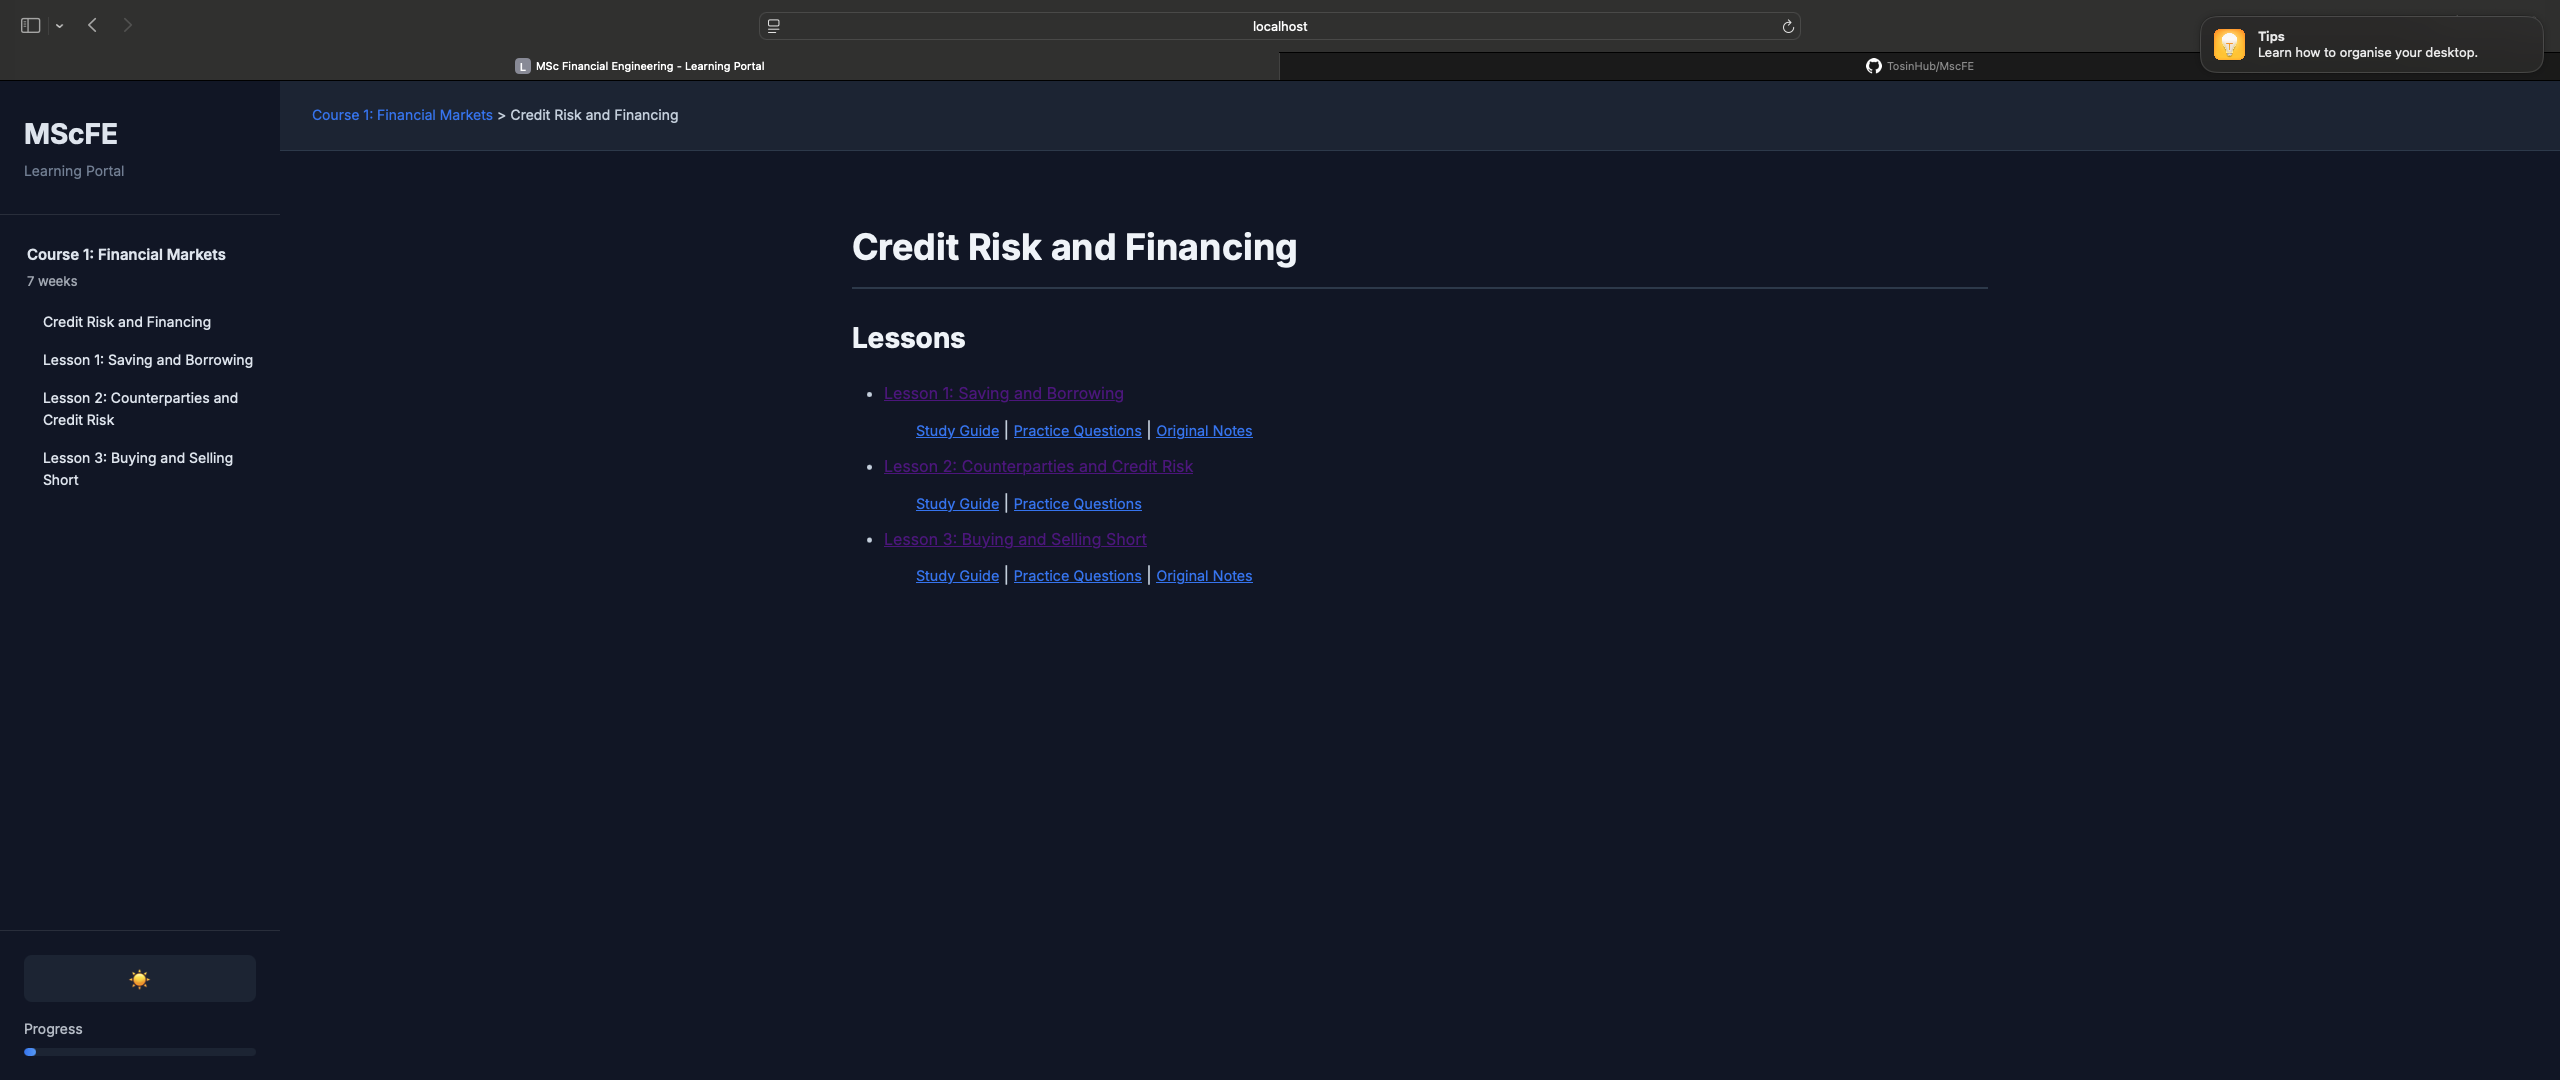2560x1080 pixels.
Task: Click Credit Risk and Financing breadcrumb text
Action: (594, 115)
